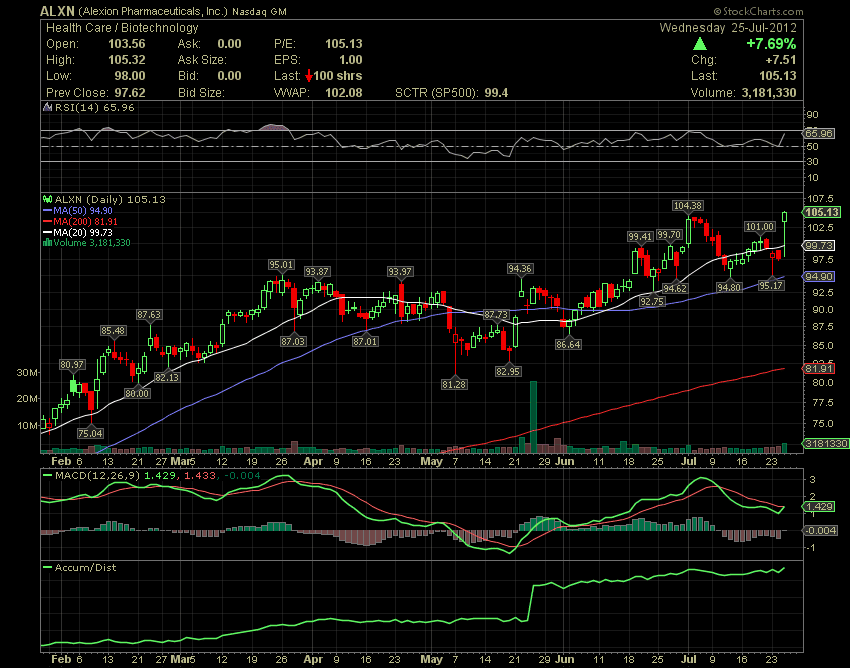Click the 30M volume scale label
The height and width of the screenshot is (668, 850).
pyautogui.click(x=27, y=372)
